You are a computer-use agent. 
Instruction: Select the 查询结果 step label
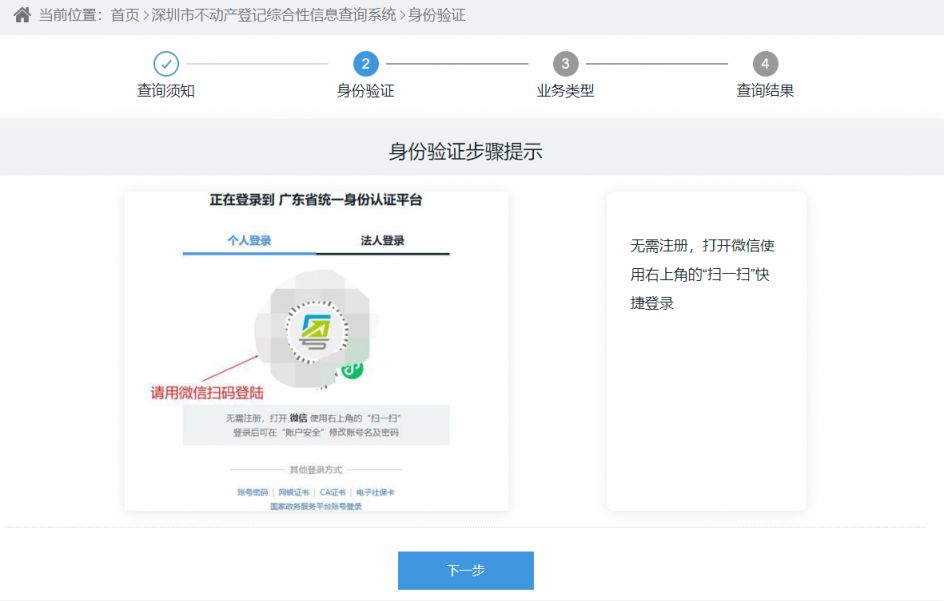pos(765,90)
